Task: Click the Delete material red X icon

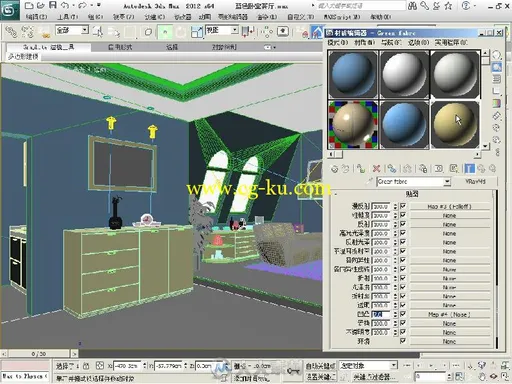Action: (x=376, y=169)
